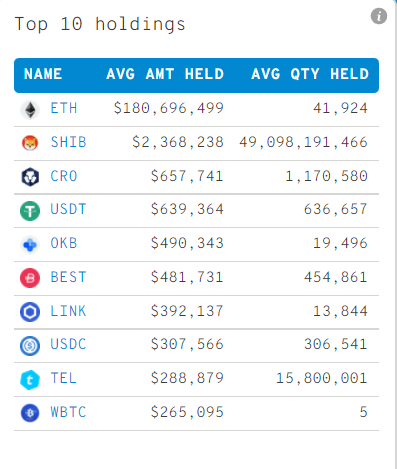Image resolution: width=397 pixels, height=469 pixels.
Task: Select the Telcoin TEL cyan icon
Action: [x=30, y=379]
